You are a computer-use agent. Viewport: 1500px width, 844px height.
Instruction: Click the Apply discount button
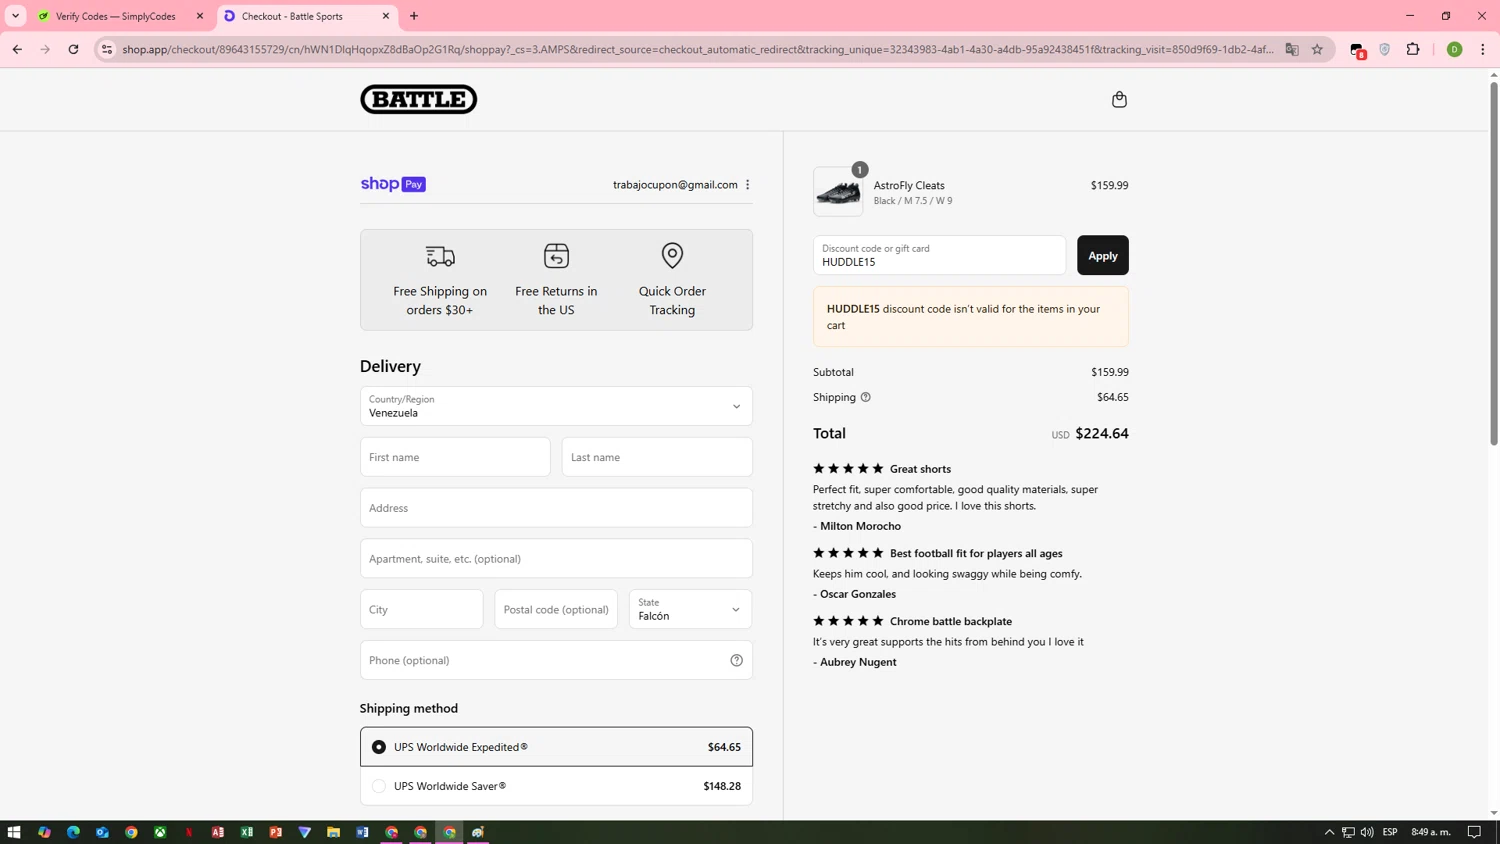pos(1102,255)
